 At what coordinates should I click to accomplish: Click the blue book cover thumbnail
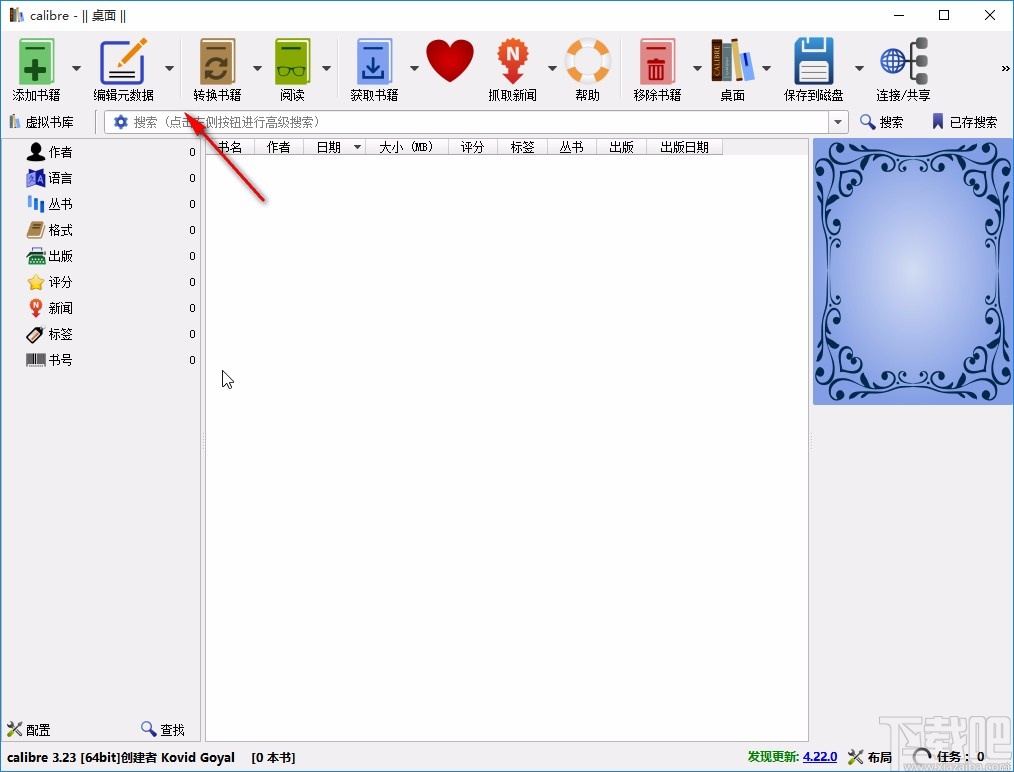point(912,272)
